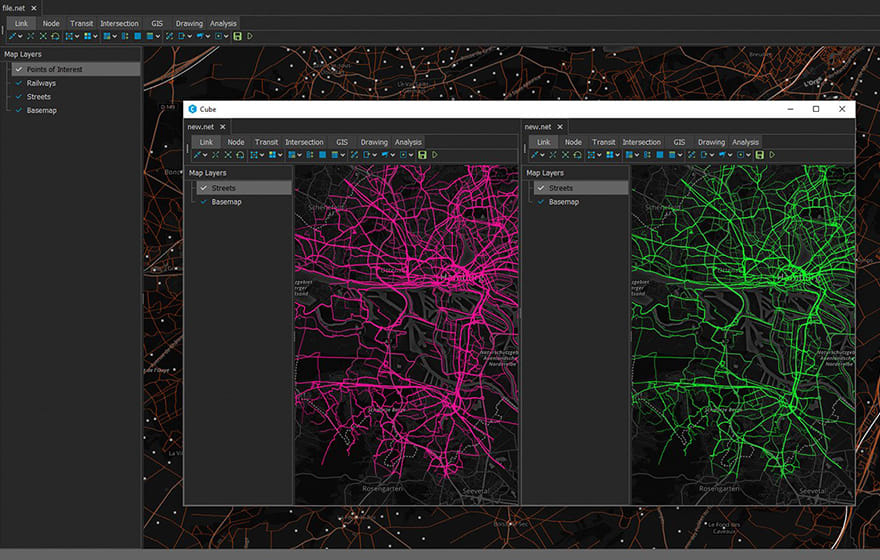Click the box selection icon in magenta-map pane toolbar

point(254,154)
